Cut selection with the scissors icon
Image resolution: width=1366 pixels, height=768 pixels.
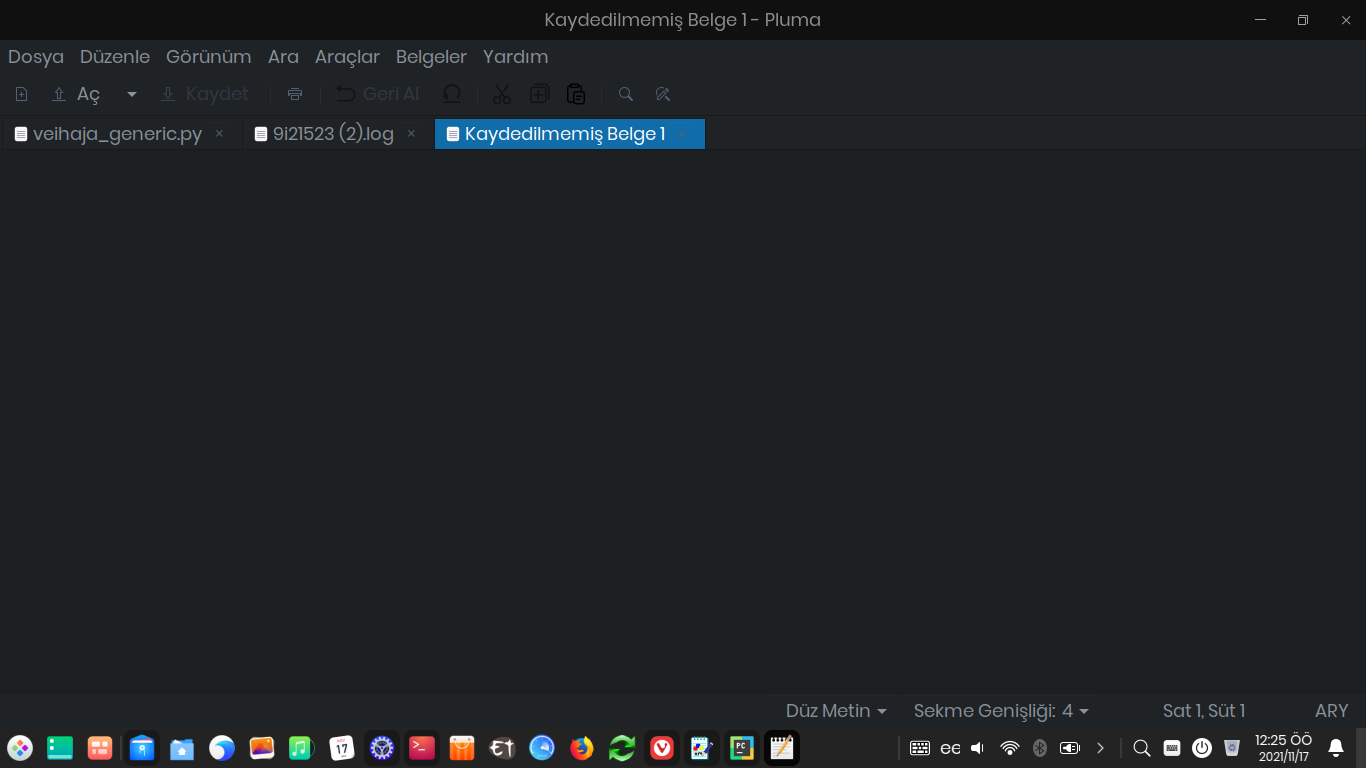[502, 94]
